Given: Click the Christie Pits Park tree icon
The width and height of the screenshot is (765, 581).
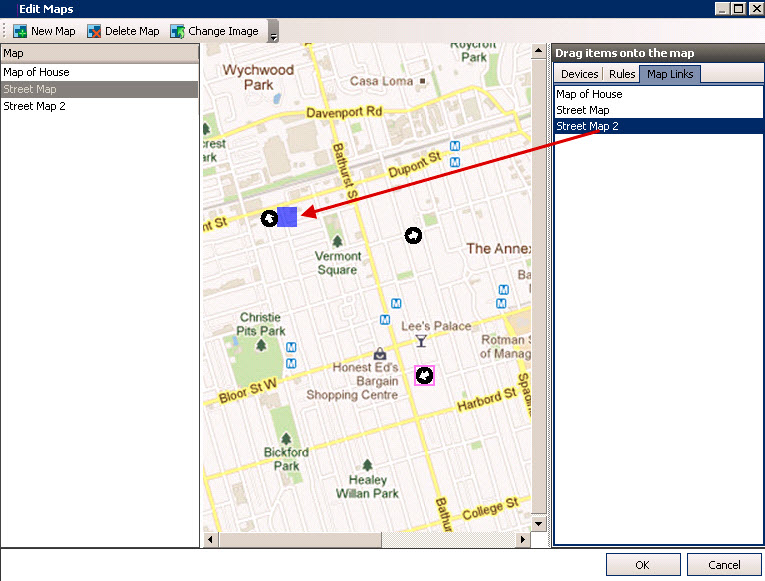Looking at the screenshot, I should coord(261,345).
